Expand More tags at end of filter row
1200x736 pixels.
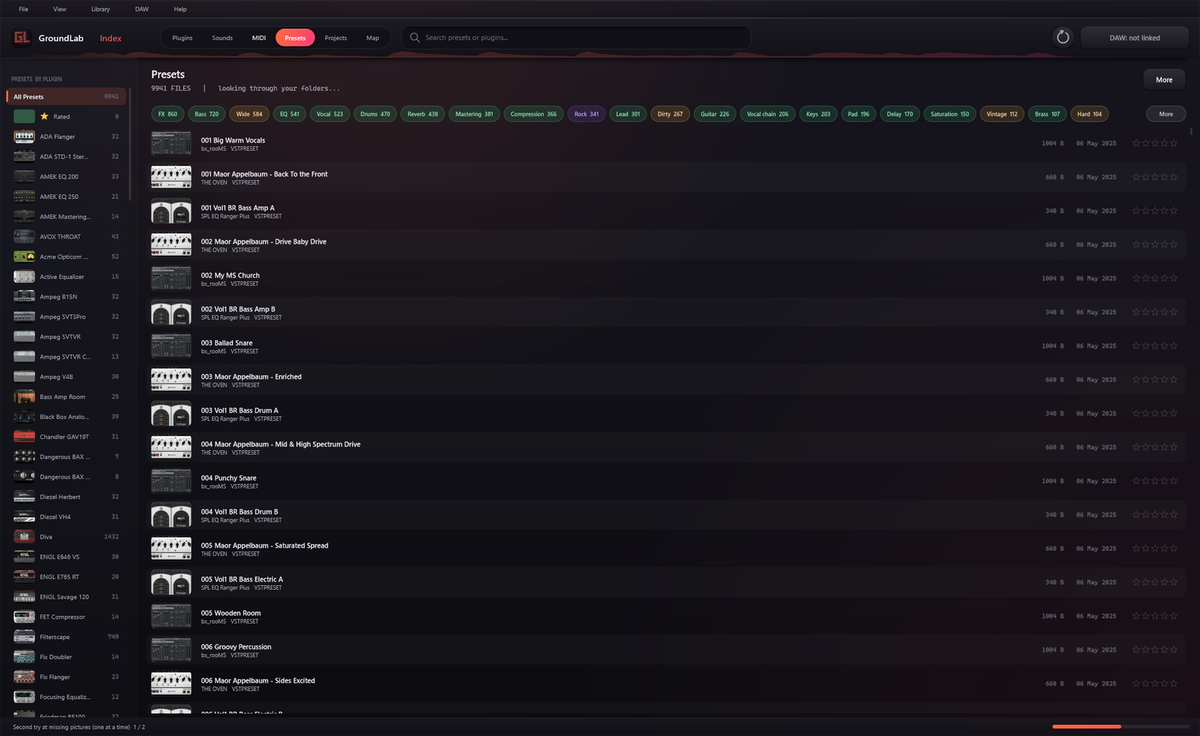[x=1166, y=114]
